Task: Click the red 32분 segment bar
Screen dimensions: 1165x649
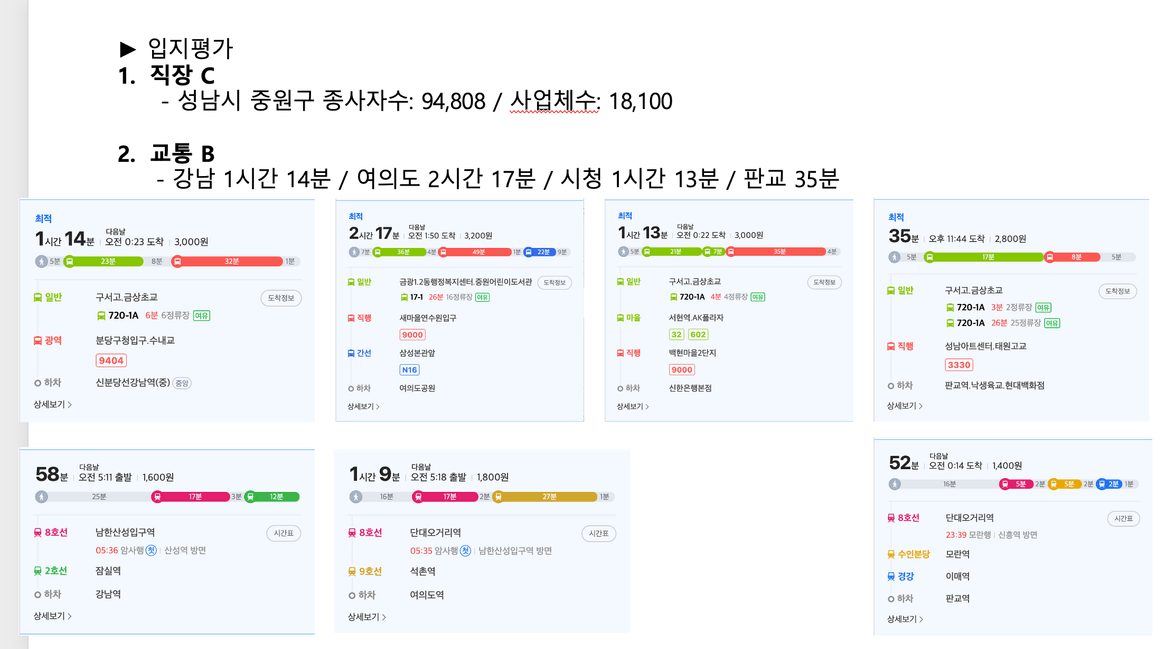Action: [230, 261]
